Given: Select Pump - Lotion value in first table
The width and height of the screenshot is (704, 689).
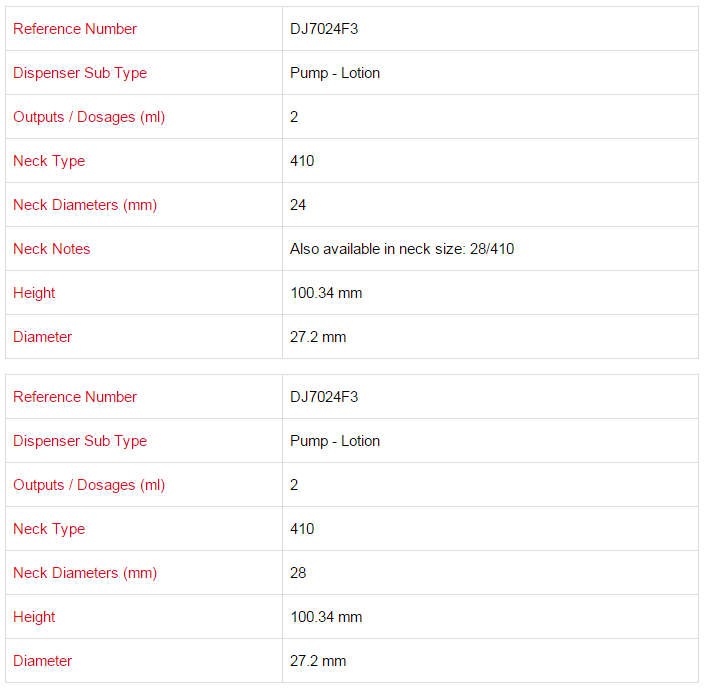Looking at the screenshot, I should click(x=335, y=73).
